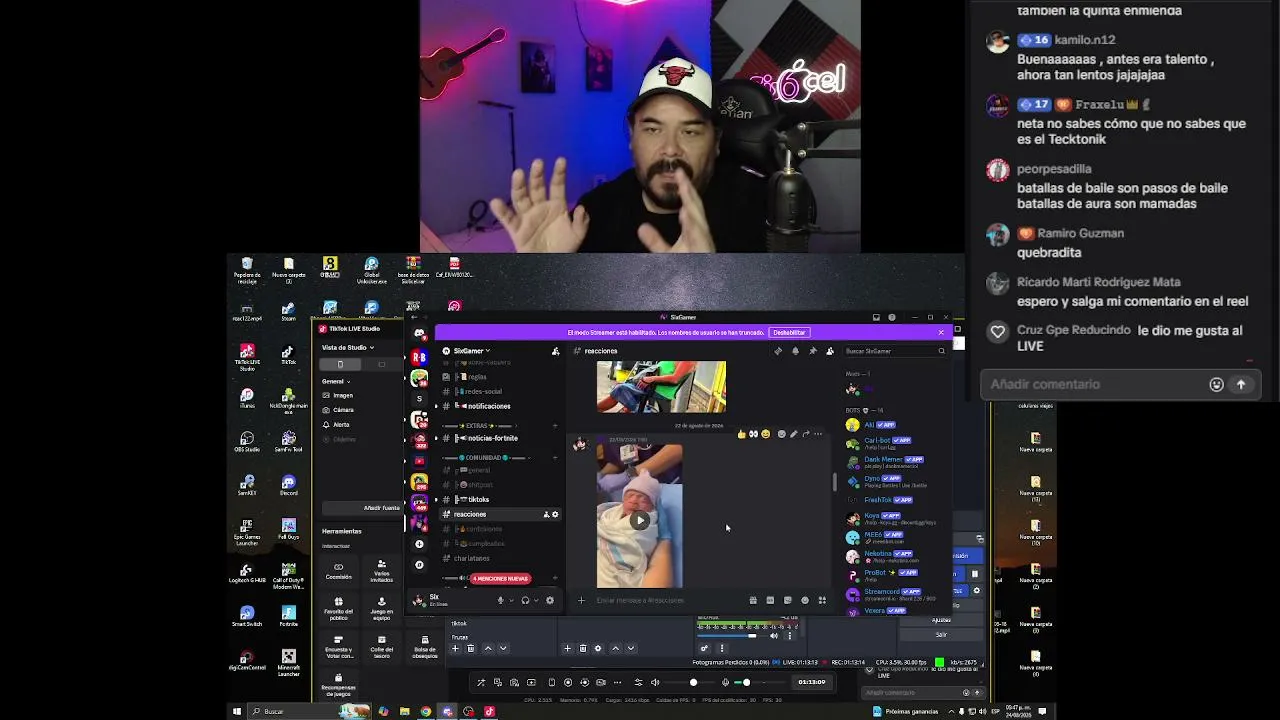Open Cofre del tesoro tool

[381, 645]
